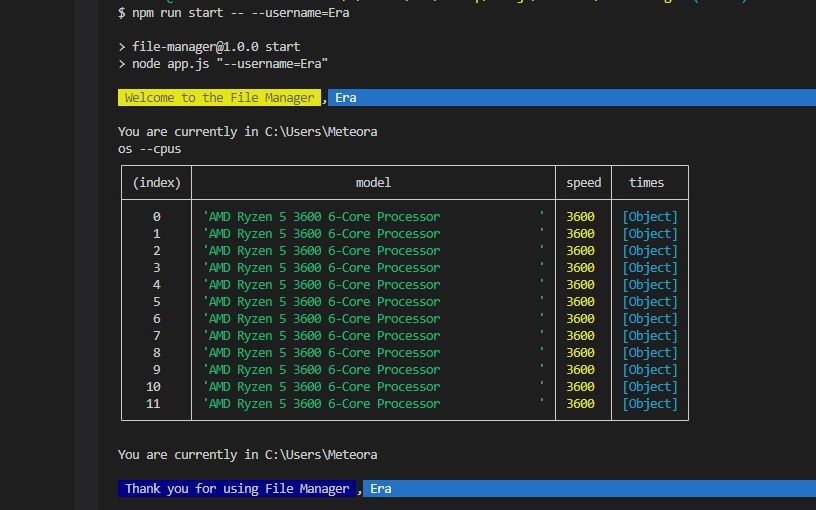This screenshot has height=510, width=816.
Task: Click the yellow Welcome to the File Manager banner
Action: 219,97
